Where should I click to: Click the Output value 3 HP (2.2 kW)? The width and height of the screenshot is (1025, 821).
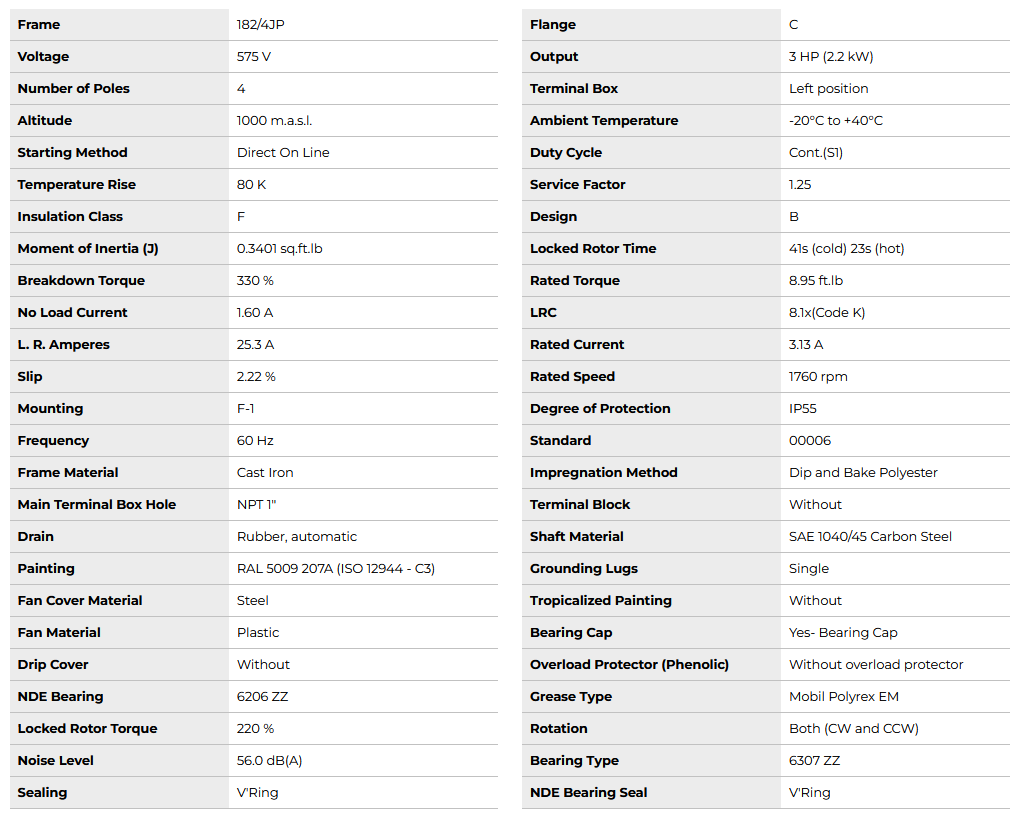coord(831,56)
